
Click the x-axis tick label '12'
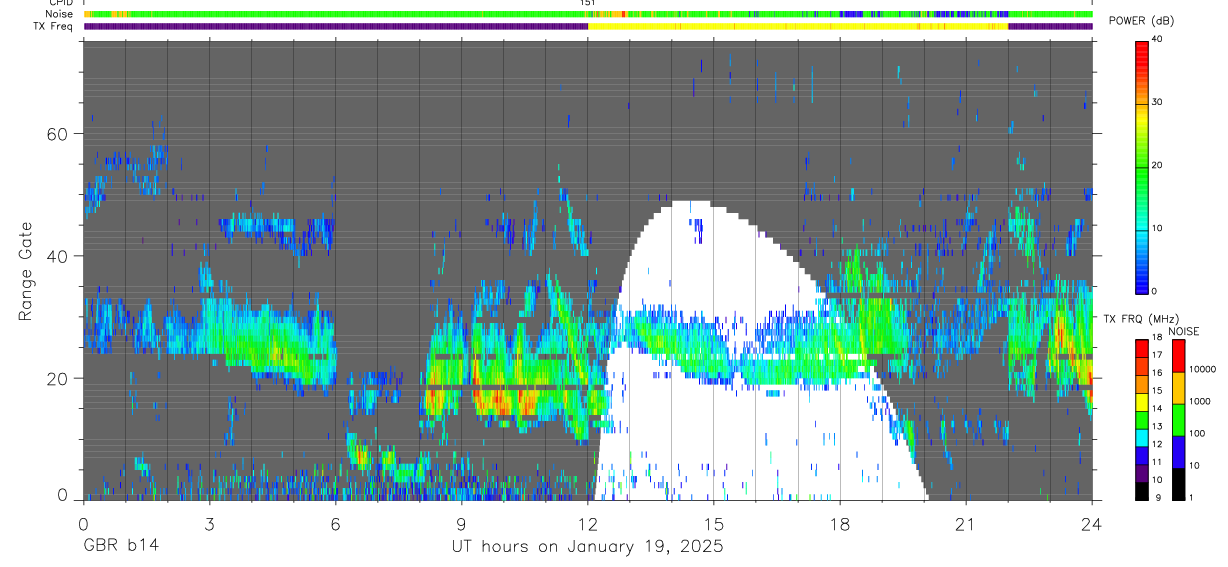click(587, 523)
